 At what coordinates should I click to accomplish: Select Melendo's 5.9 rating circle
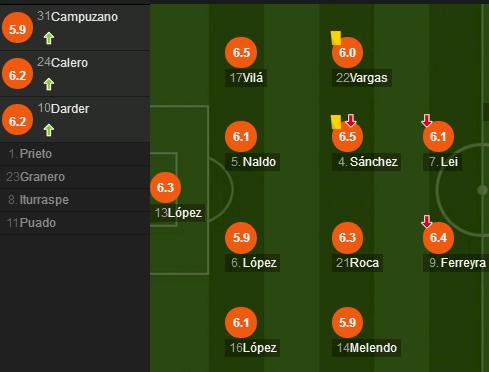(x=347, y=322)
